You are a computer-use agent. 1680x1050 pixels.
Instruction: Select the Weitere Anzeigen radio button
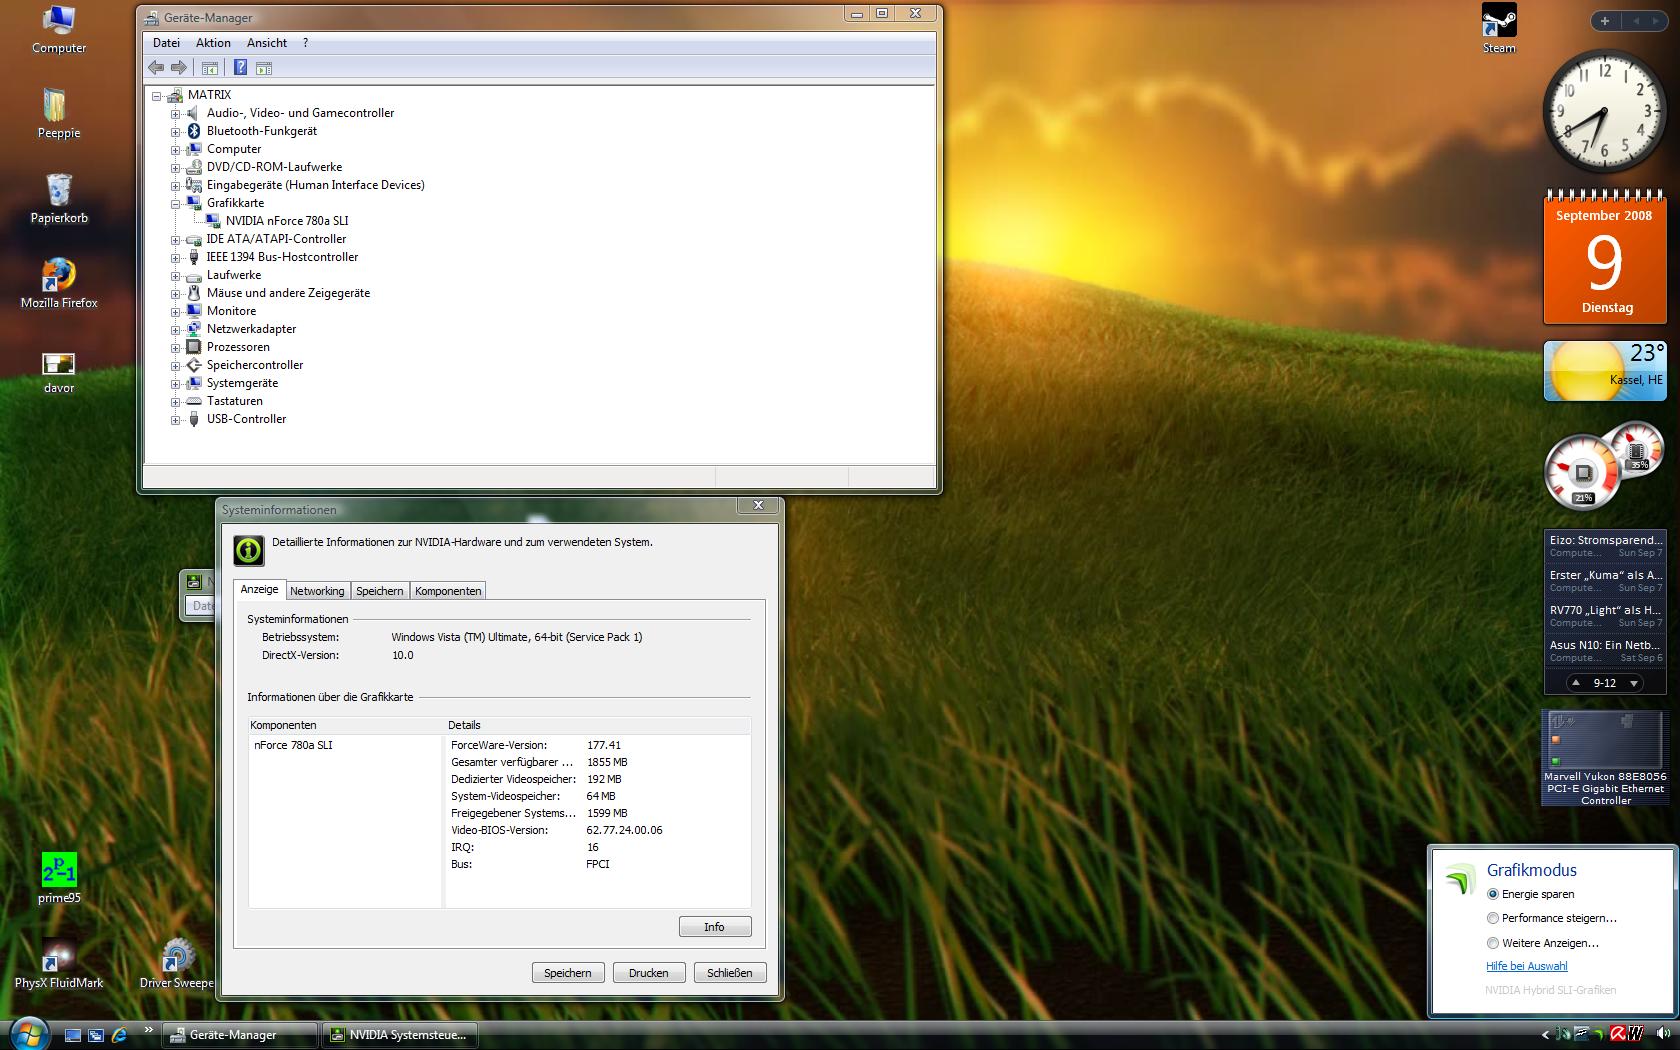coord(1493,943)
